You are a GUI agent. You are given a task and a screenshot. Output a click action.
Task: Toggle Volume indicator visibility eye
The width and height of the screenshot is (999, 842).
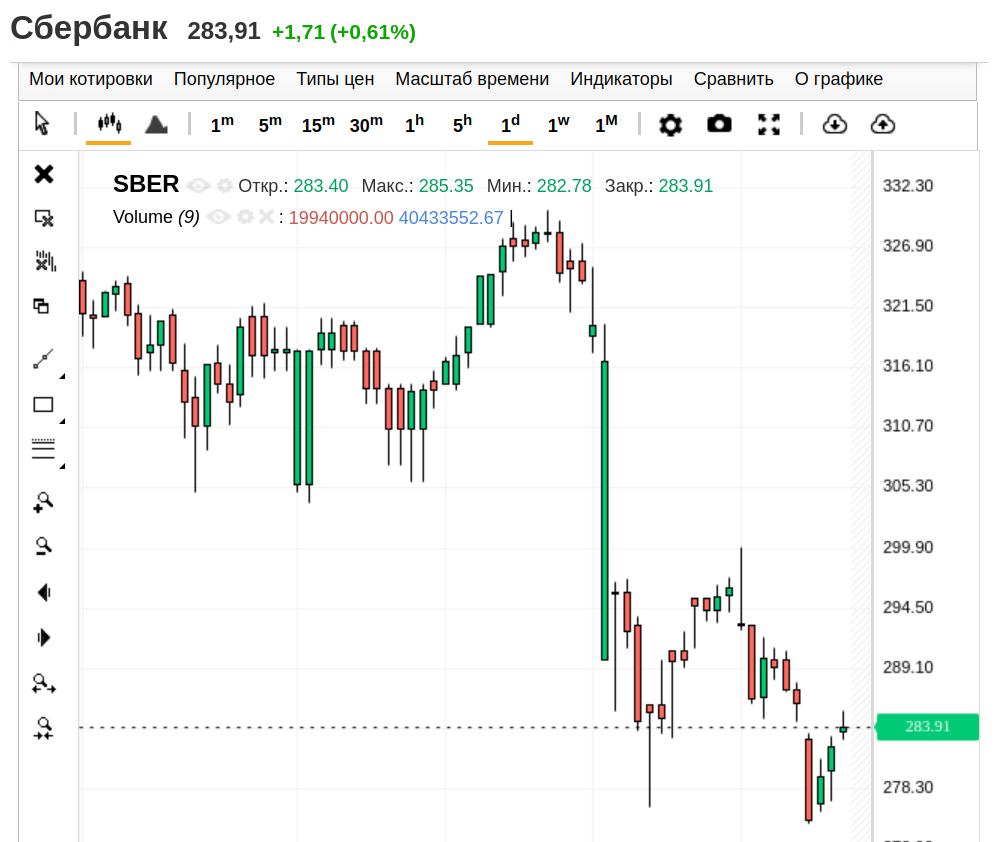pyautogui.click(x=219, y=217)
